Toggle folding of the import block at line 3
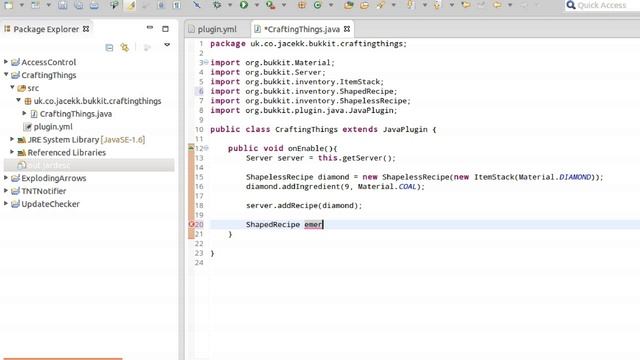The image size is (640, 360). tap(206, 62)
